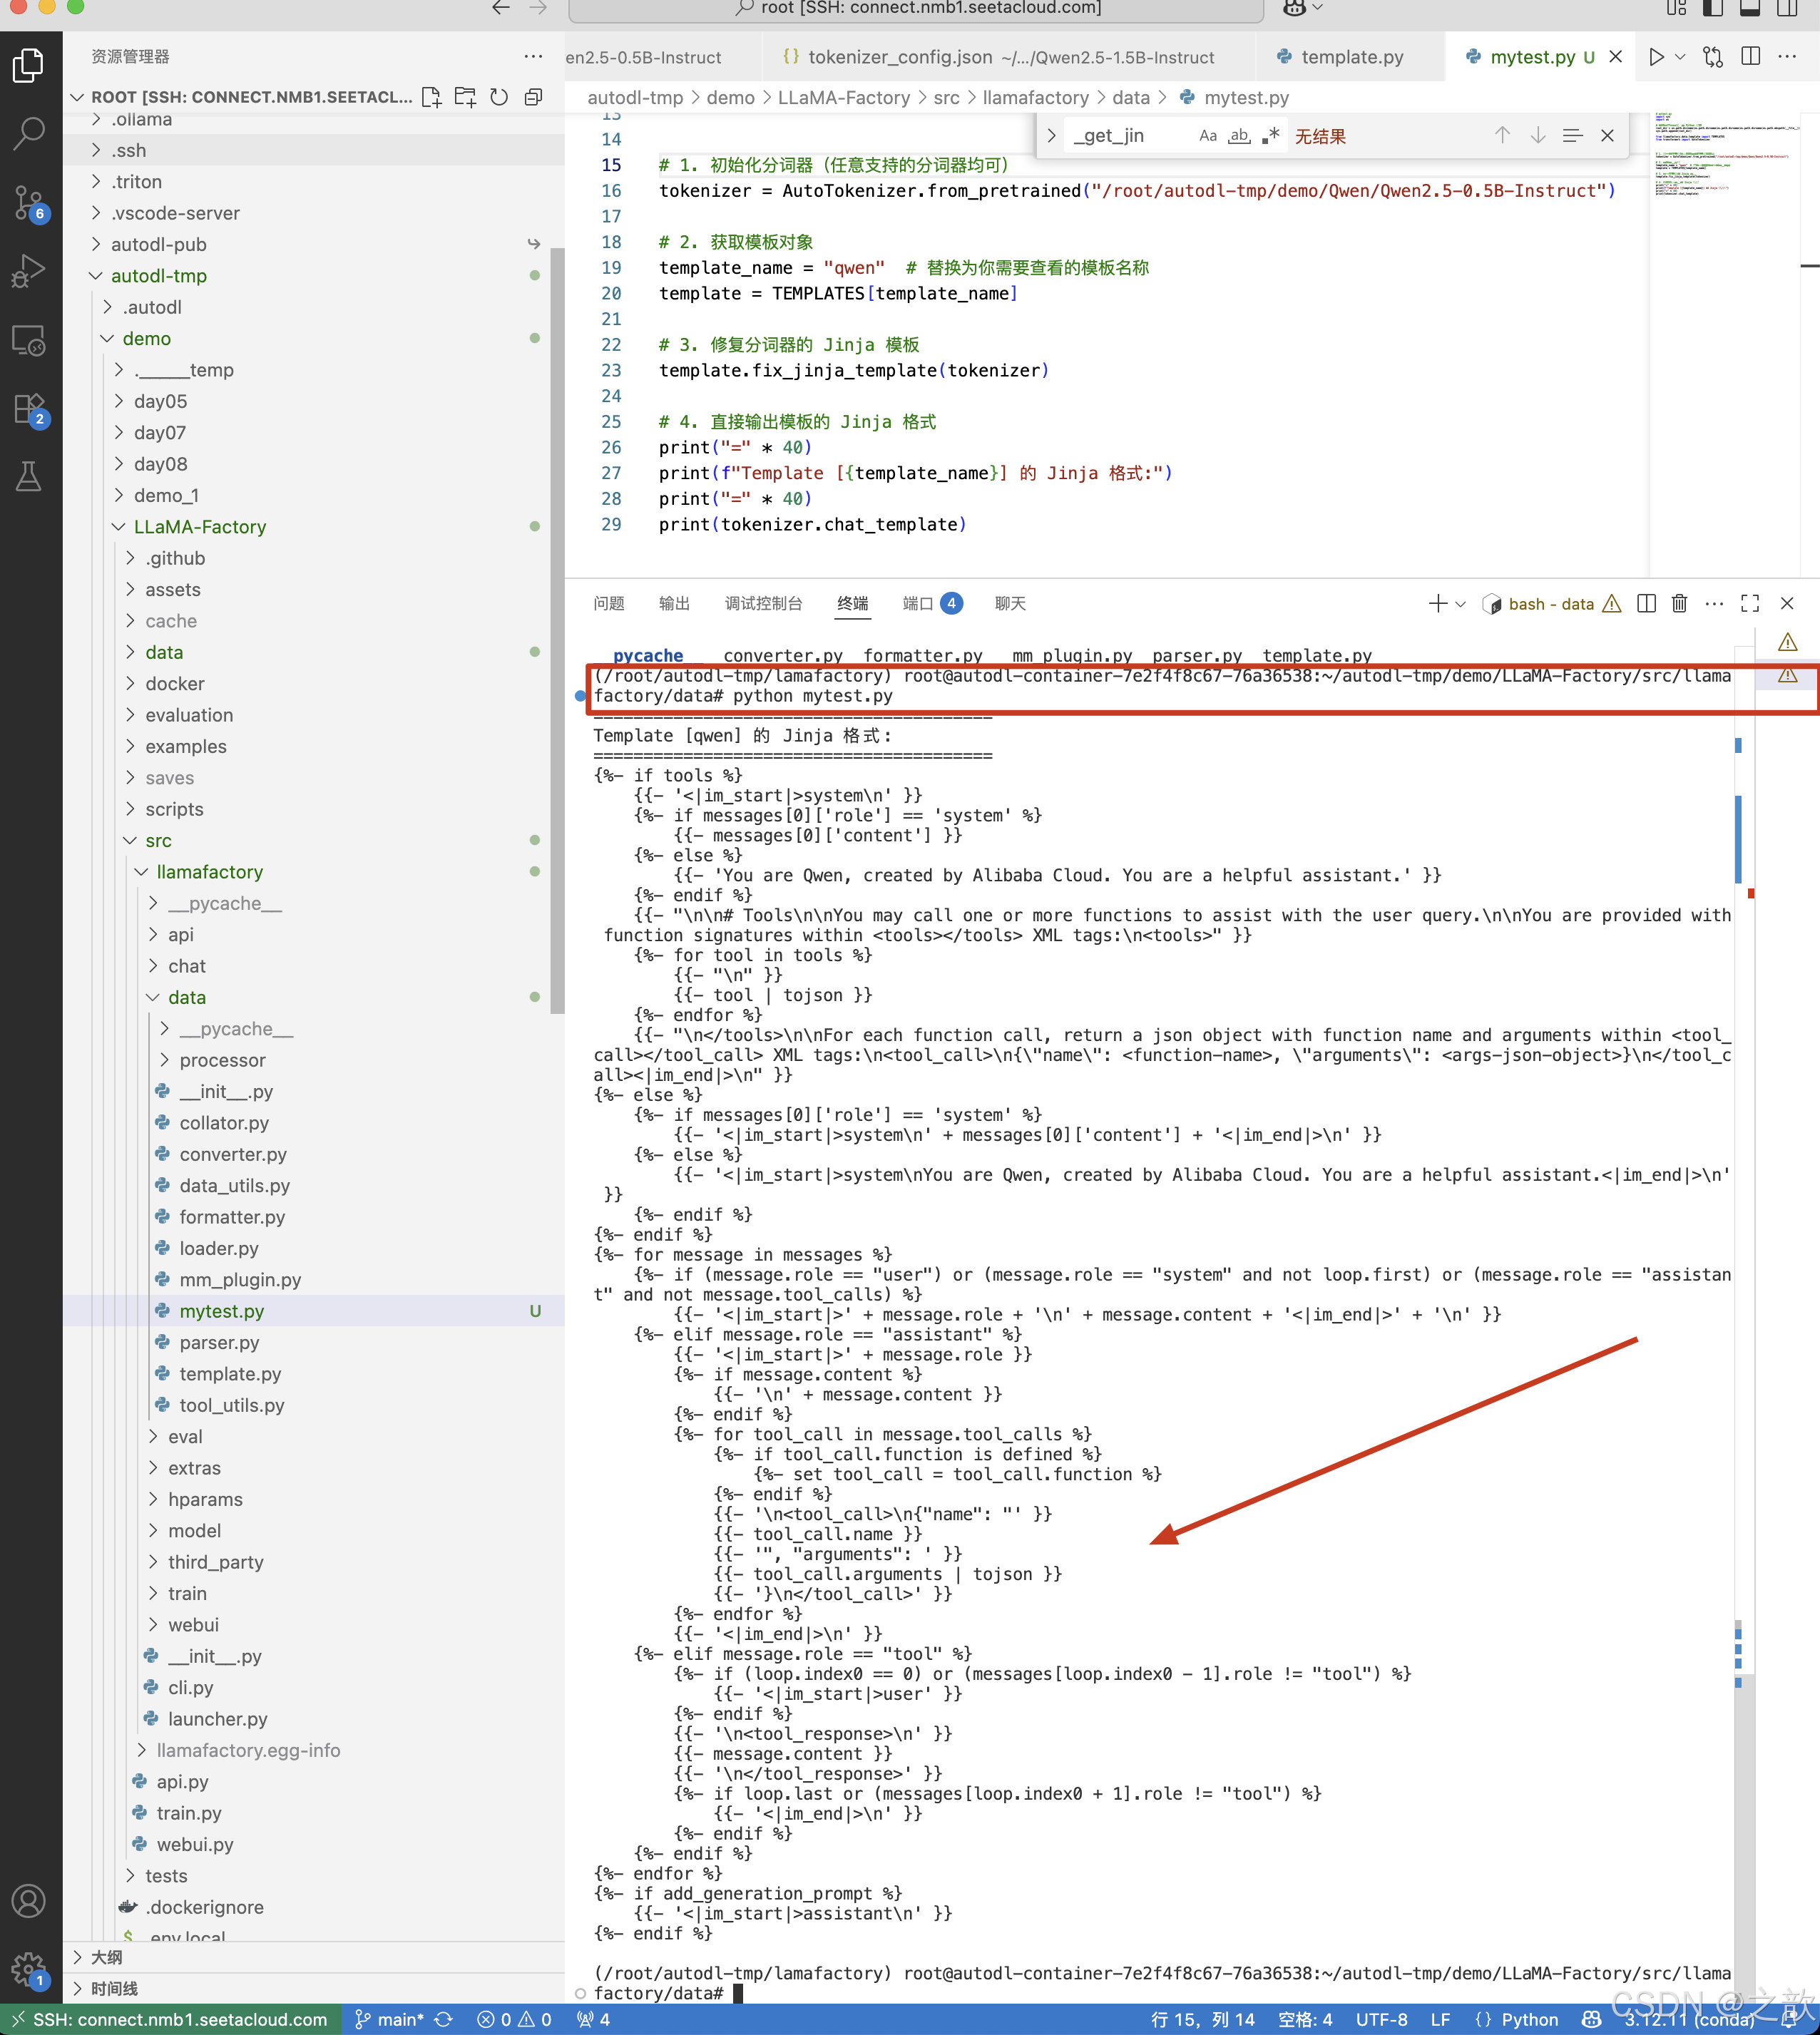The width and height of the screenshot is (1820, 2035).
Task: Close the mytest.py editor tab
Action: 1615,57
